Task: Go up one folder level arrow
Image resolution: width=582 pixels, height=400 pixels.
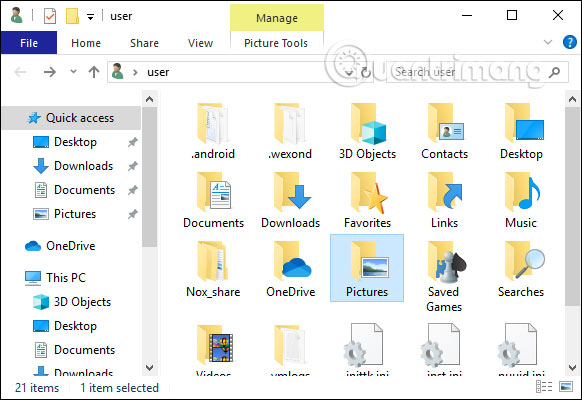Action: click(x=94, y=72)
